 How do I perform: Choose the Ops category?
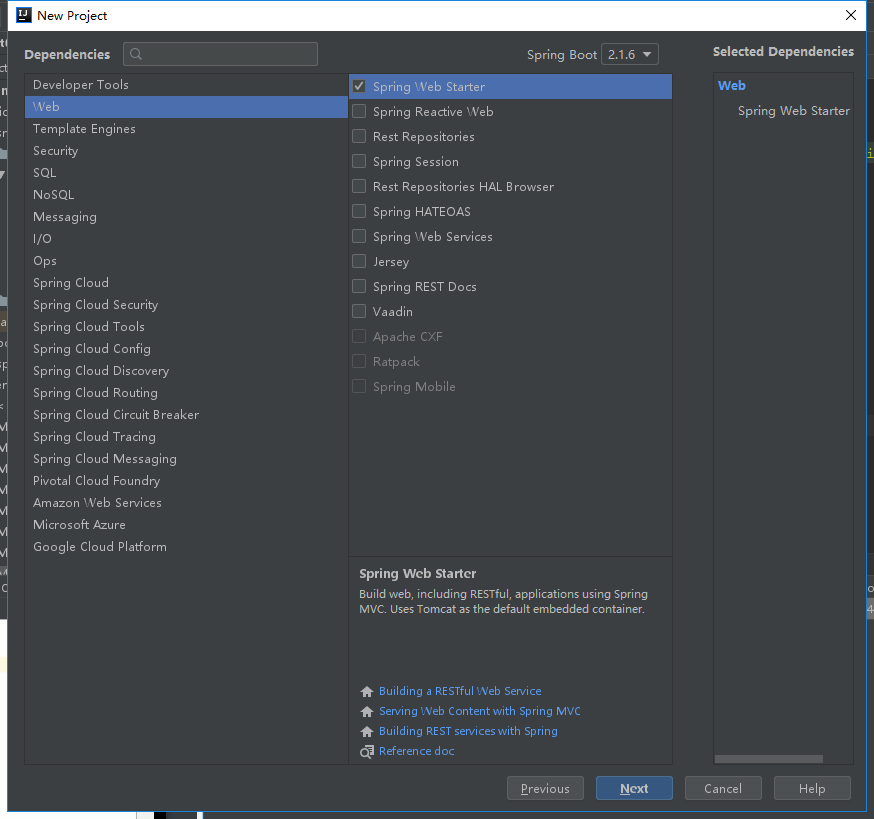[x=186, y=261]
